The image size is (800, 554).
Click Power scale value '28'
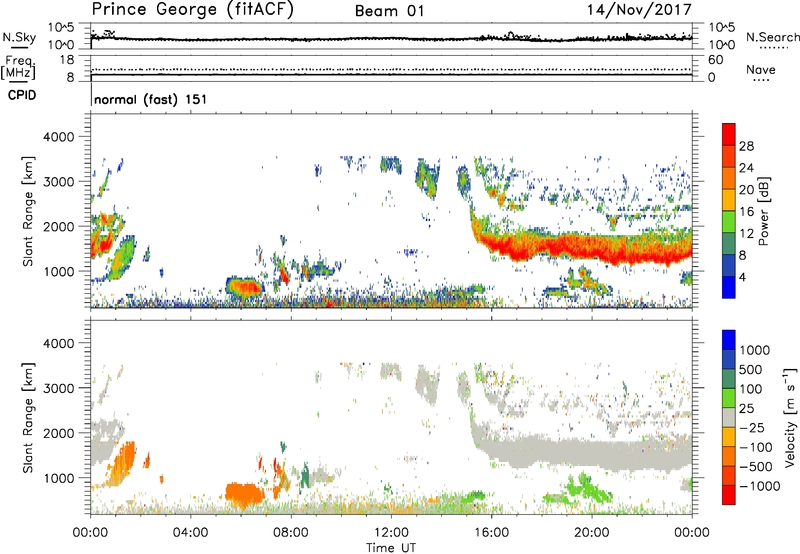746,146
